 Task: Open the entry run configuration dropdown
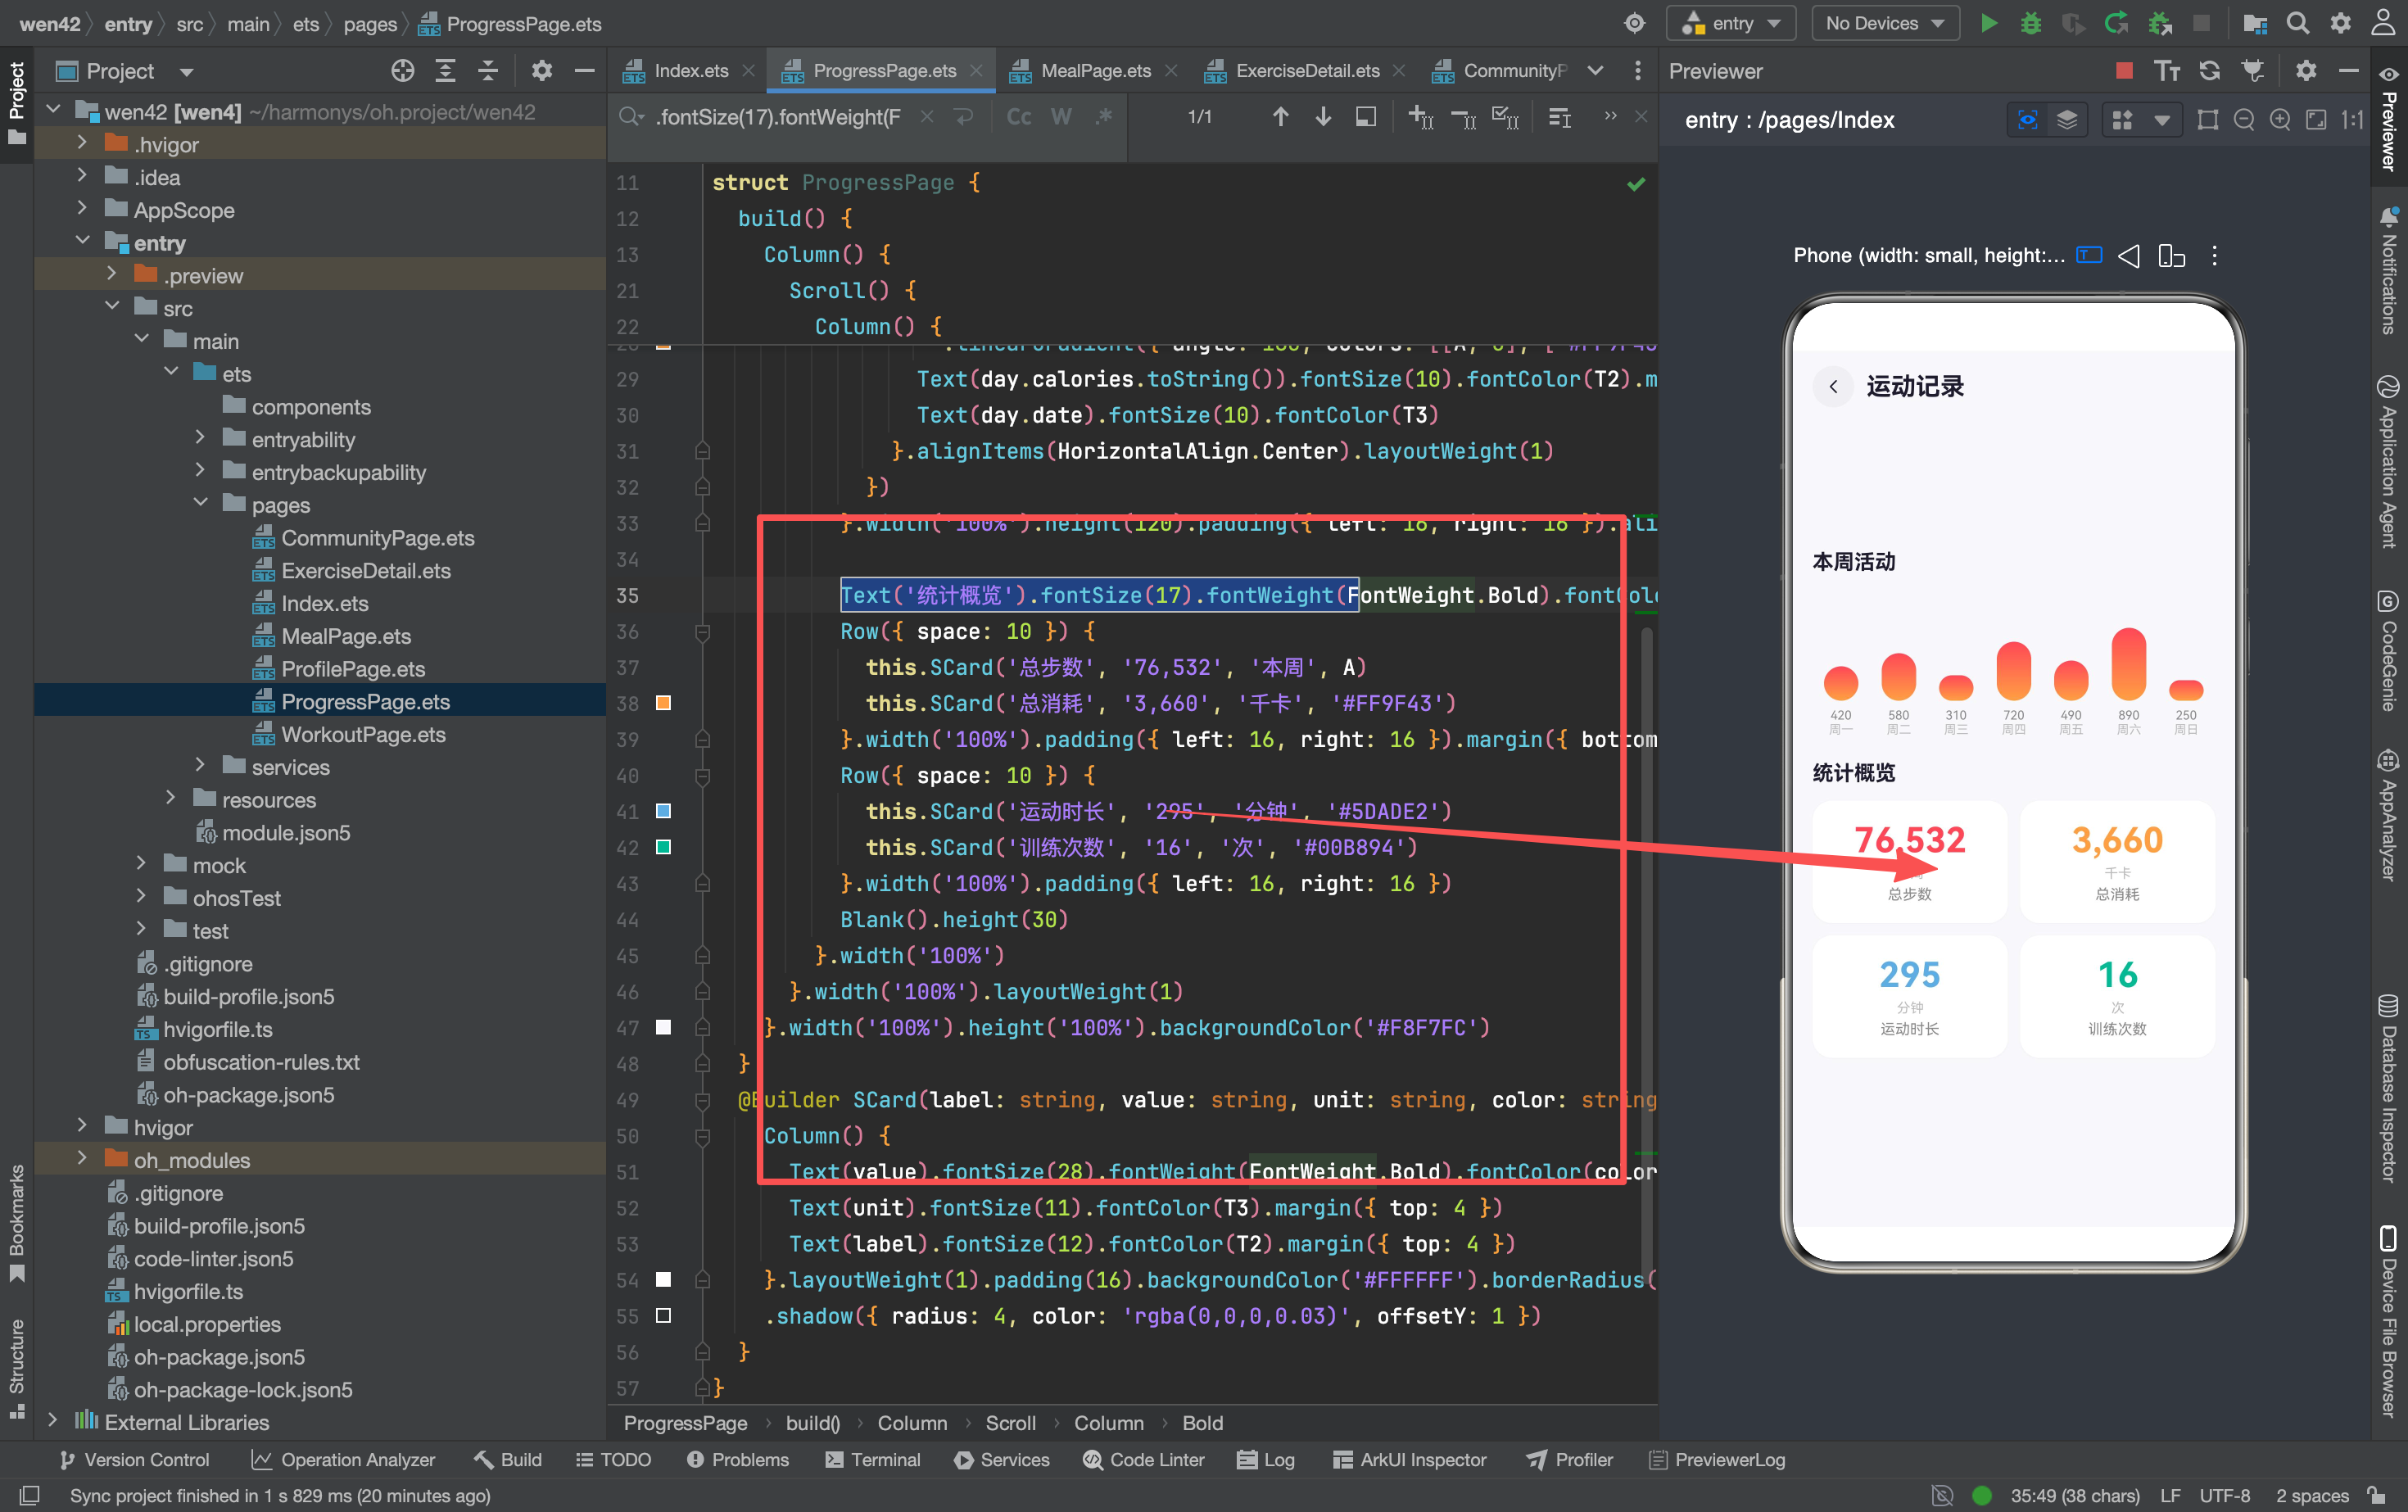pos(1731,23)
